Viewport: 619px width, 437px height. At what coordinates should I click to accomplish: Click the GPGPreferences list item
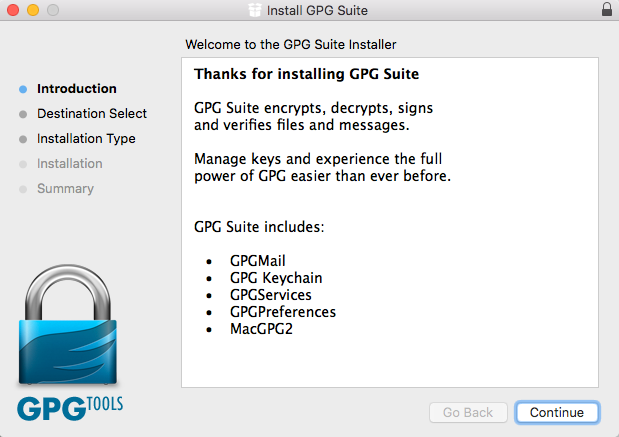pyautogui.click(x=283, y=312)
